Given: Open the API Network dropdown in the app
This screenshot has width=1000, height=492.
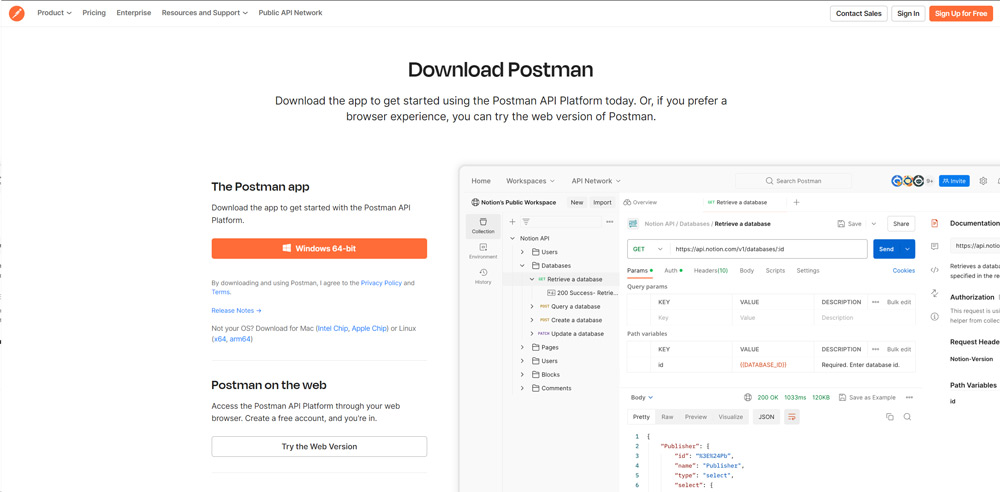Looking at the screenshot, I should click(x=596, y=181).
